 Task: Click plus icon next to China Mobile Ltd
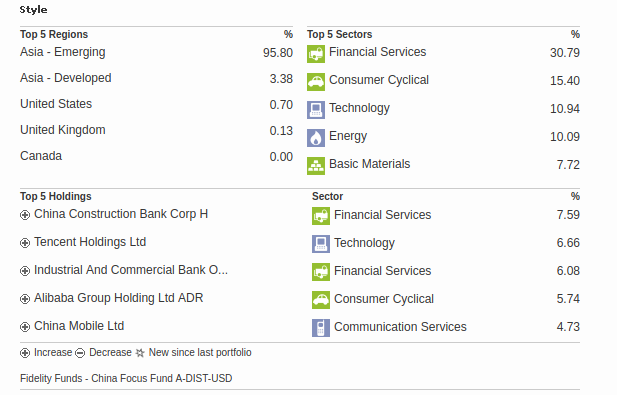click(25, 327)
